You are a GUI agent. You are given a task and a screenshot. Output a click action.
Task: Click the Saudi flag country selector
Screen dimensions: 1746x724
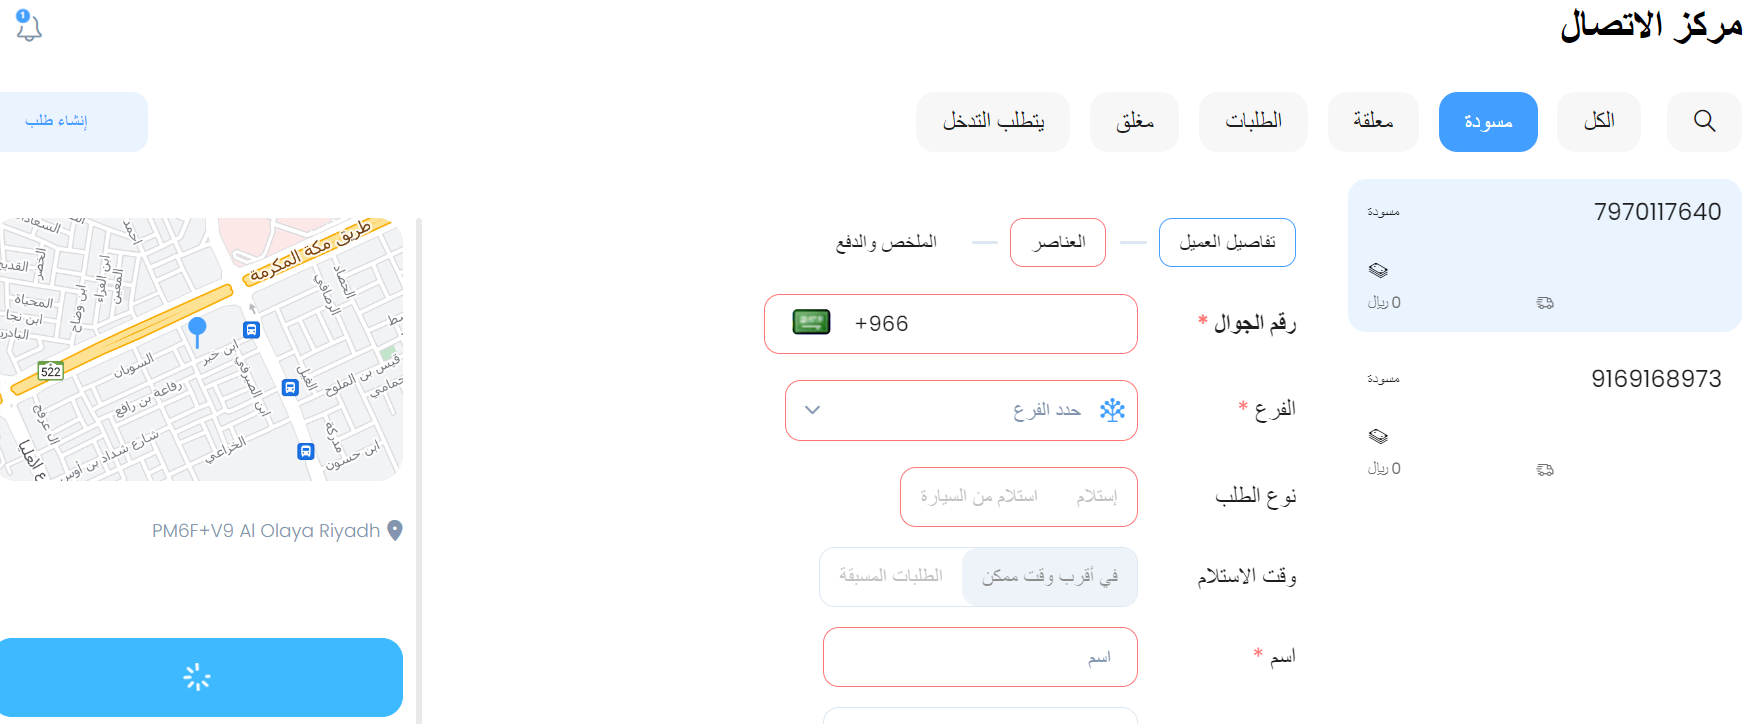pos(811,322)
